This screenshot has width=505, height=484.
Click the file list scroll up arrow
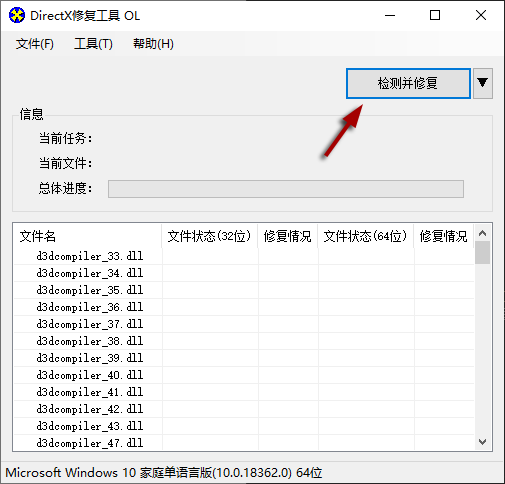pyautogui.click(x=482, y=233)
